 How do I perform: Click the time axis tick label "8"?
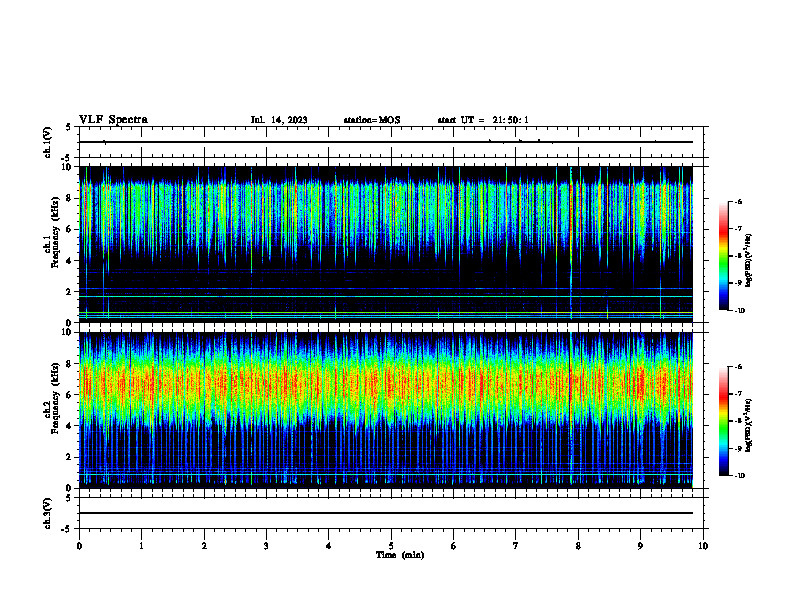(578, 546)
